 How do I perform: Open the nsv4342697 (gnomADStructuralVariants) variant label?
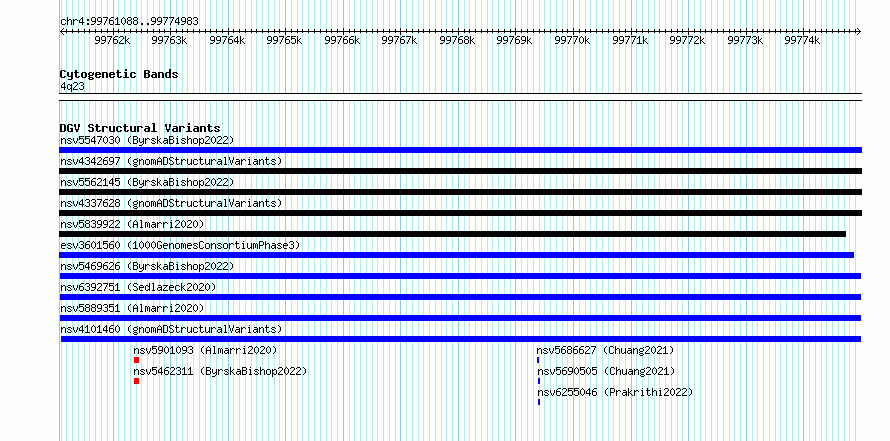pyautogui.click(x=171, y=161)
